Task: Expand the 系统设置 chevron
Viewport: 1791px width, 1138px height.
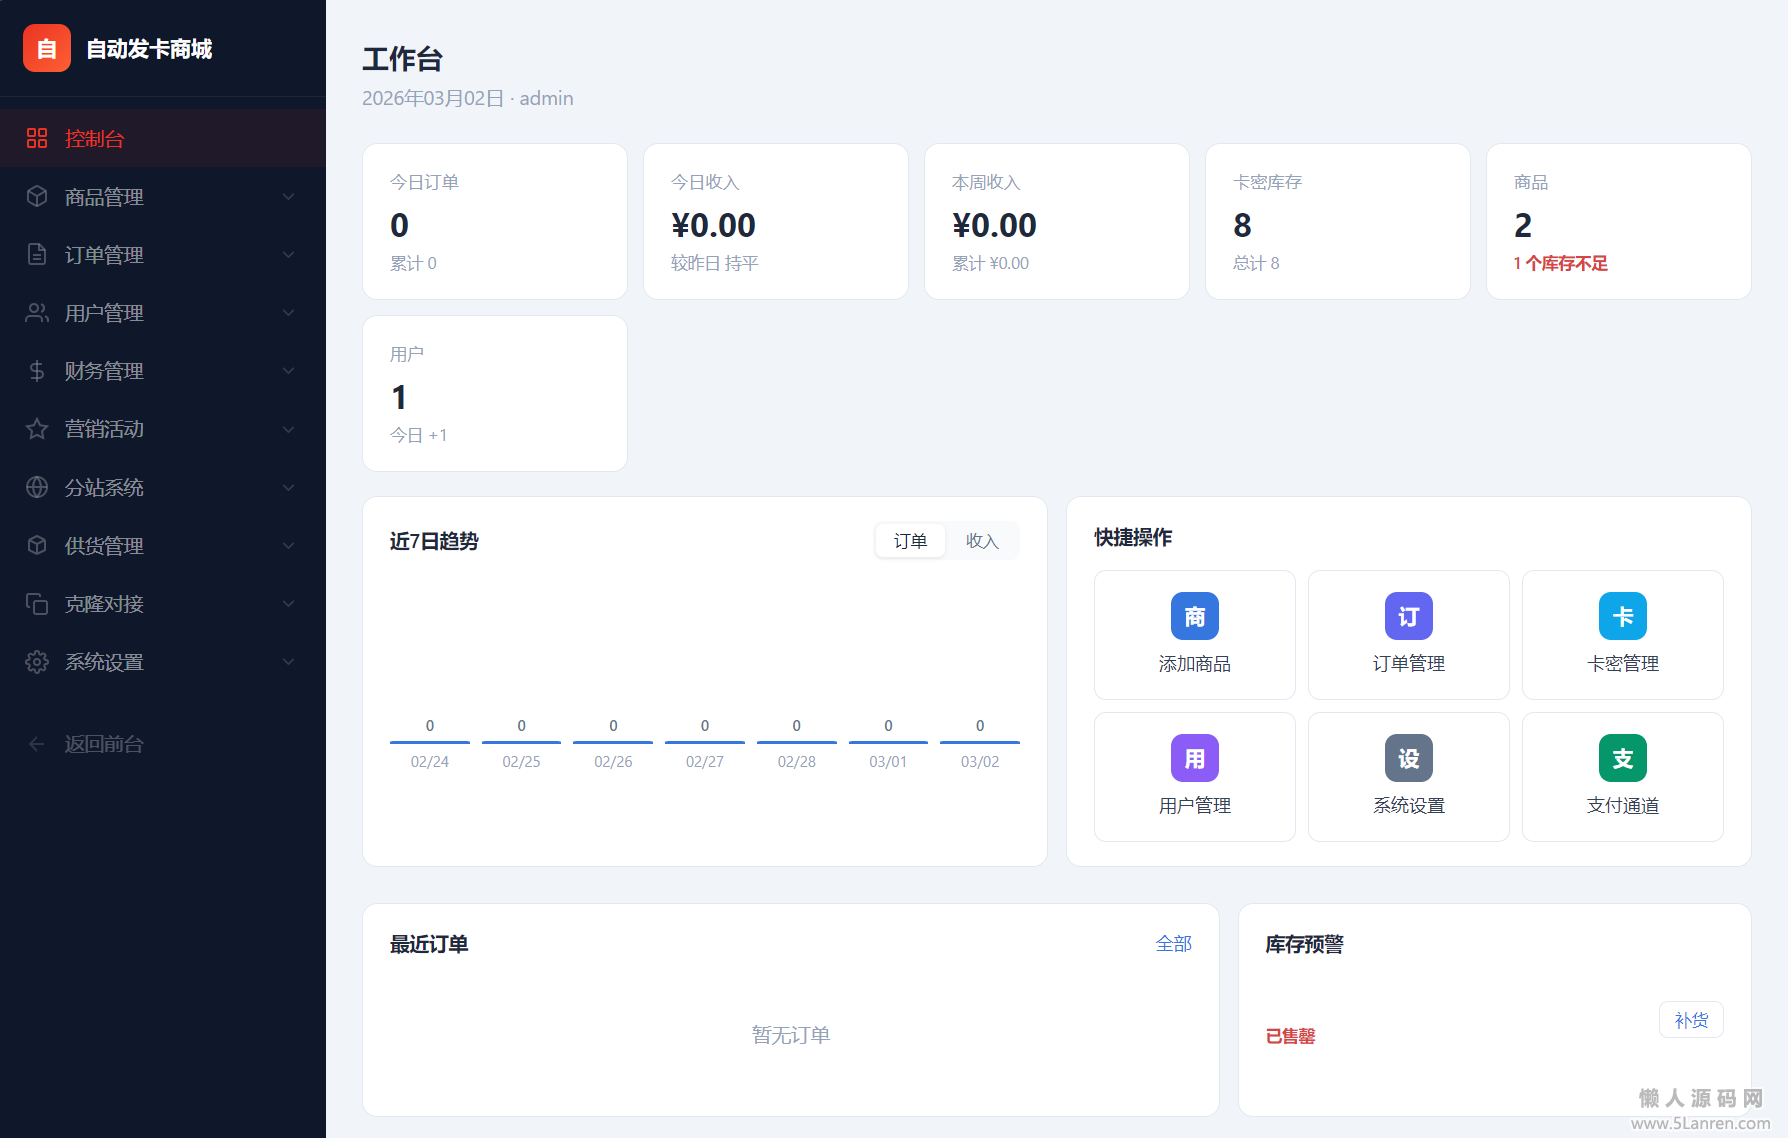Action: coord(289,662)
